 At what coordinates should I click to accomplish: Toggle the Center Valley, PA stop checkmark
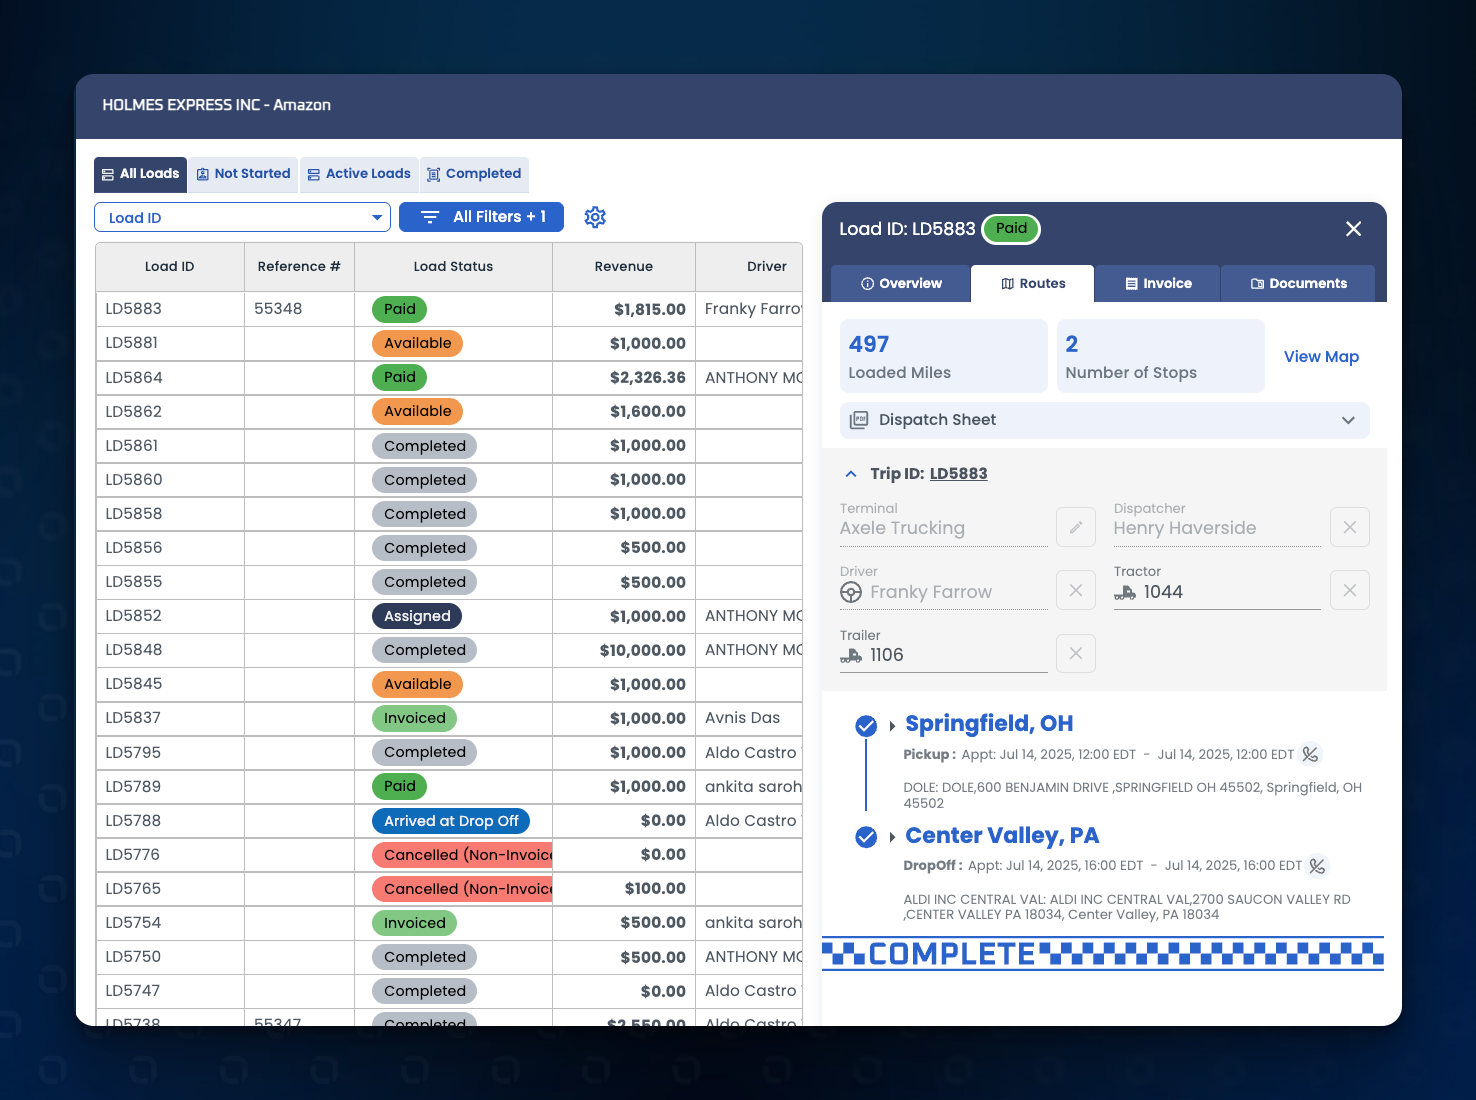(866, 837)
